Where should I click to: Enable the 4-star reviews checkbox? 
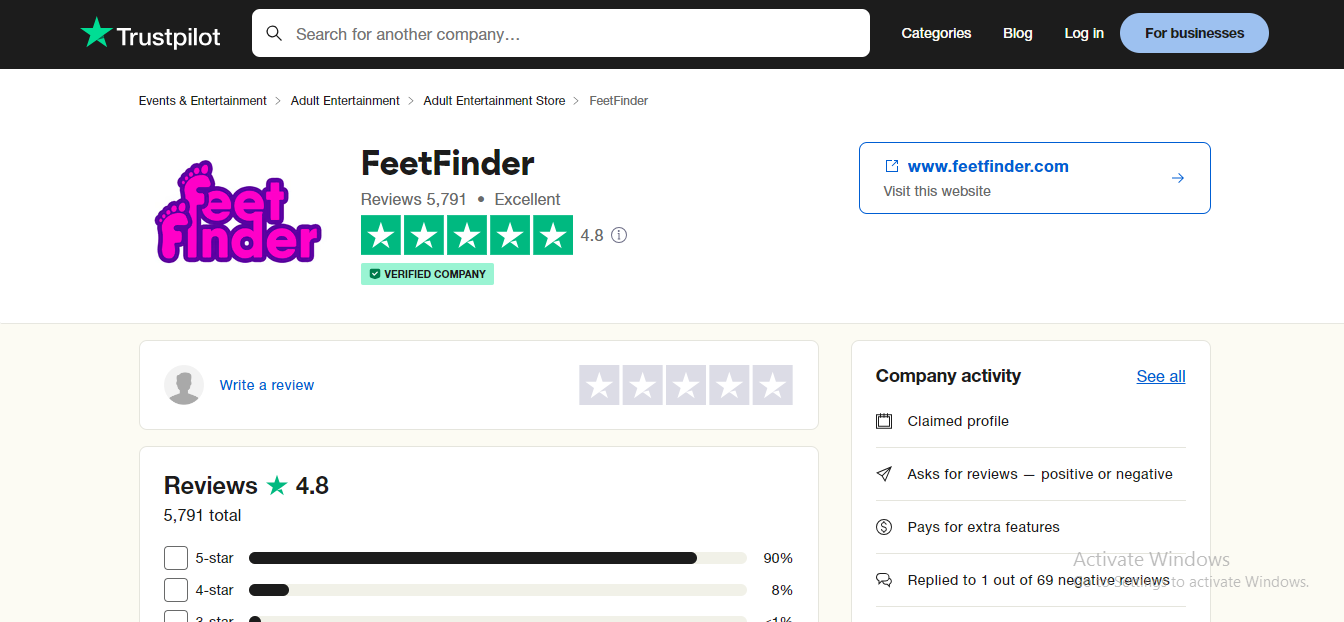click(176, 590)
